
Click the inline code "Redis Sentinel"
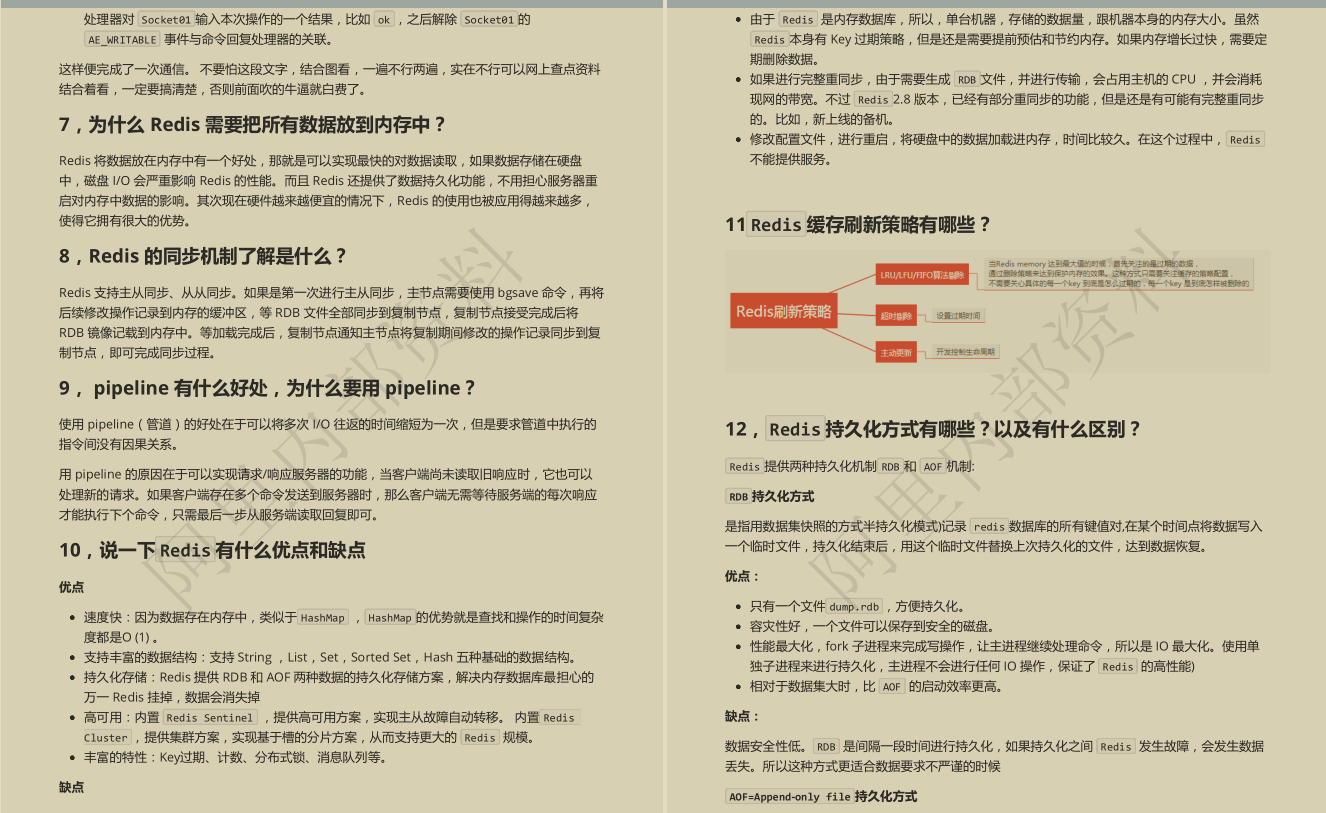coord(209,717)
